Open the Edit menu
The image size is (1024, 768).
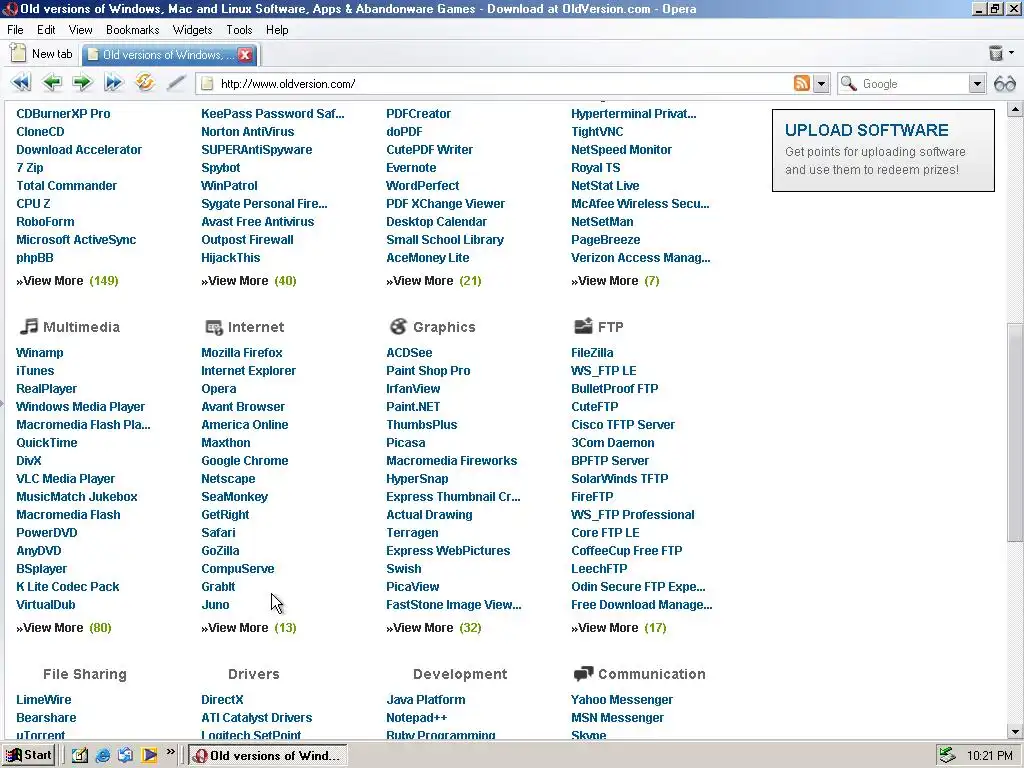(46, 30)
